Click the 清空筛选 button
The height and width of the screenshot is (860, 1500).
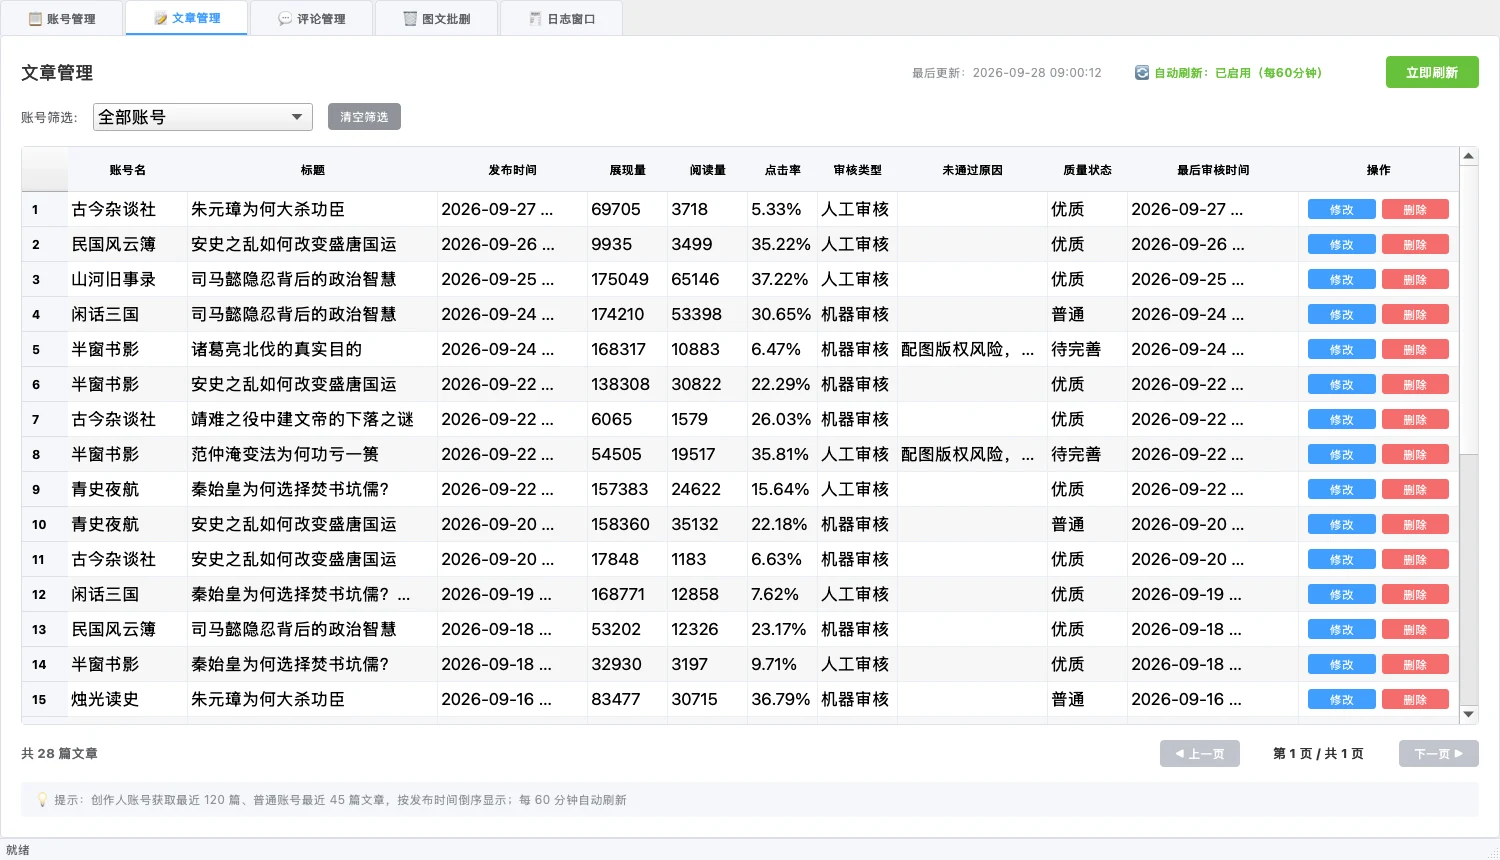(x=364, y=117)
